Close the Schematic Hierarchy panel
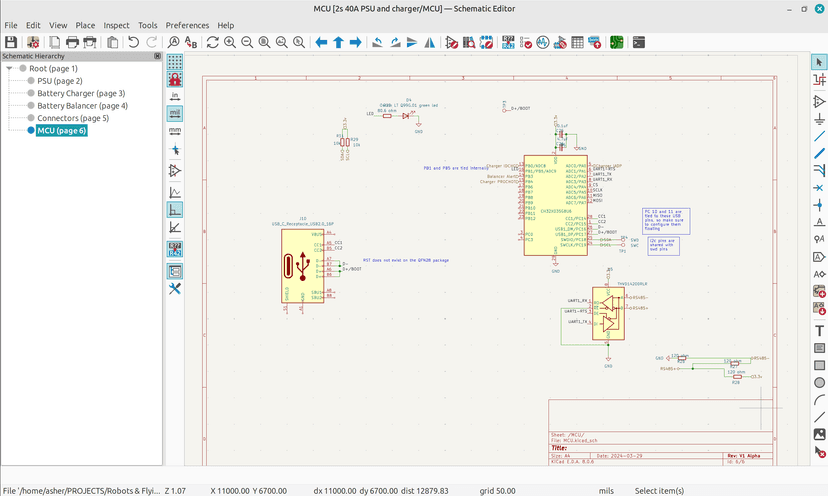828x496 pixels. tap(157, 56)
